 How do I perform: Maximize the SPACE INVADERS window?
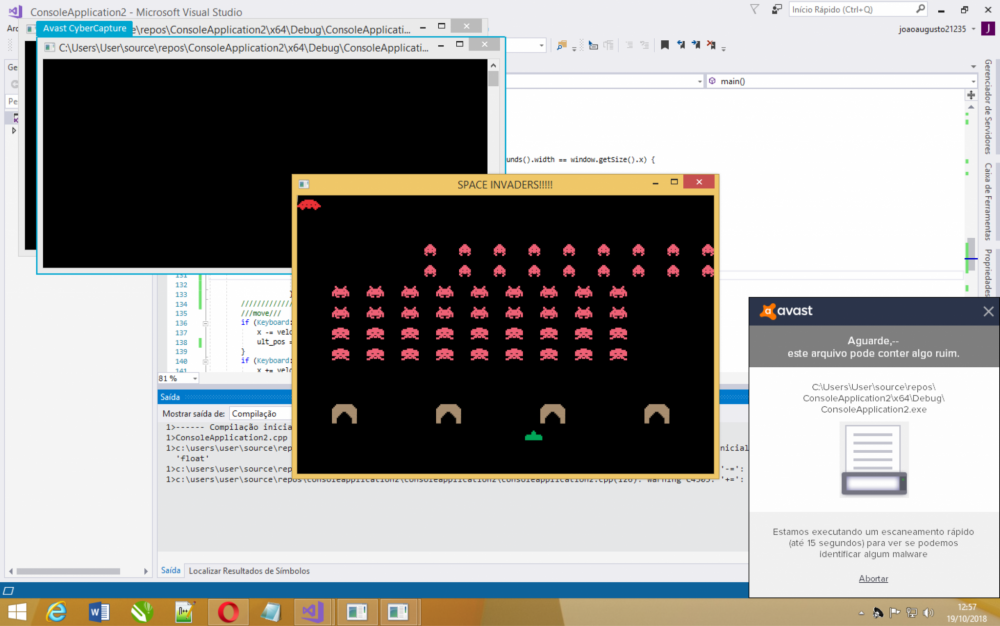point(674,182)
